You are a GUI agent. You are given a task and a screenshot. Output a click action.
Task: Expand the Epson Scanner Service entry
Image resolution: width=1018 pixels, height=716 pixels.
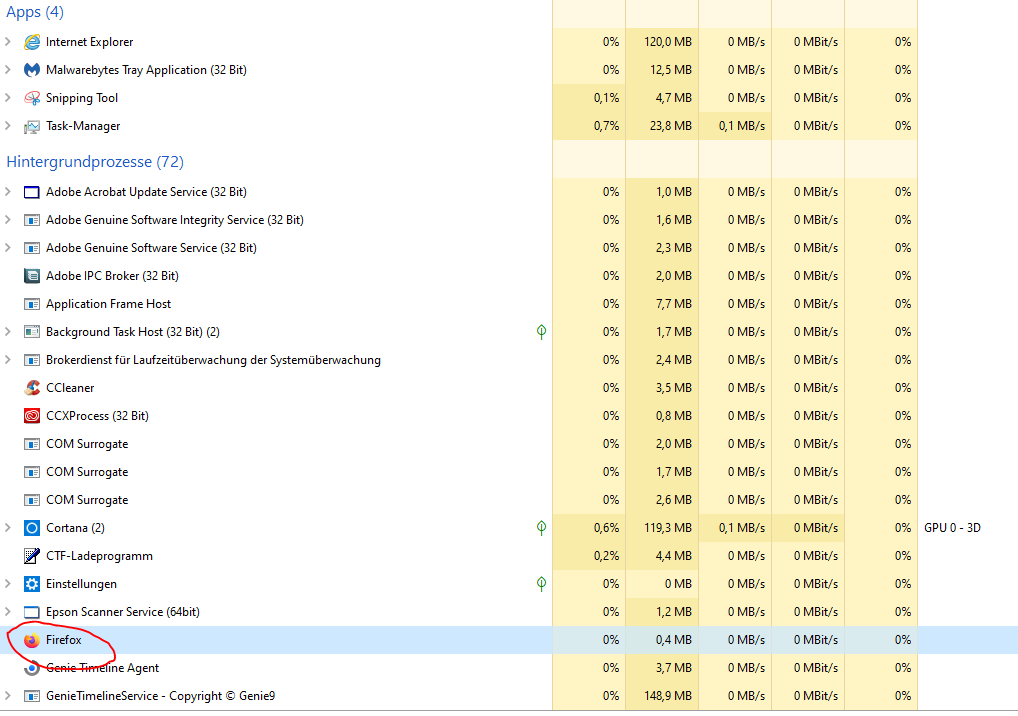tap(8, 611)
